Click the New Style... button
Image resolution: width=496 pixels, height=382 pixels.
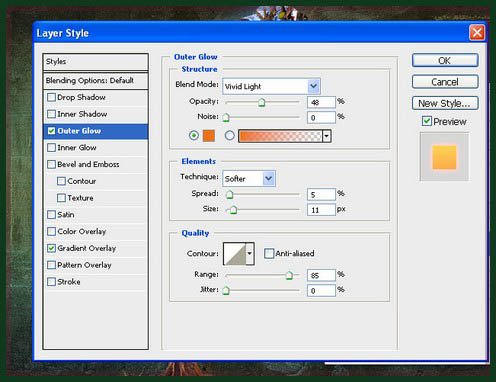click(x=445, y=103)
